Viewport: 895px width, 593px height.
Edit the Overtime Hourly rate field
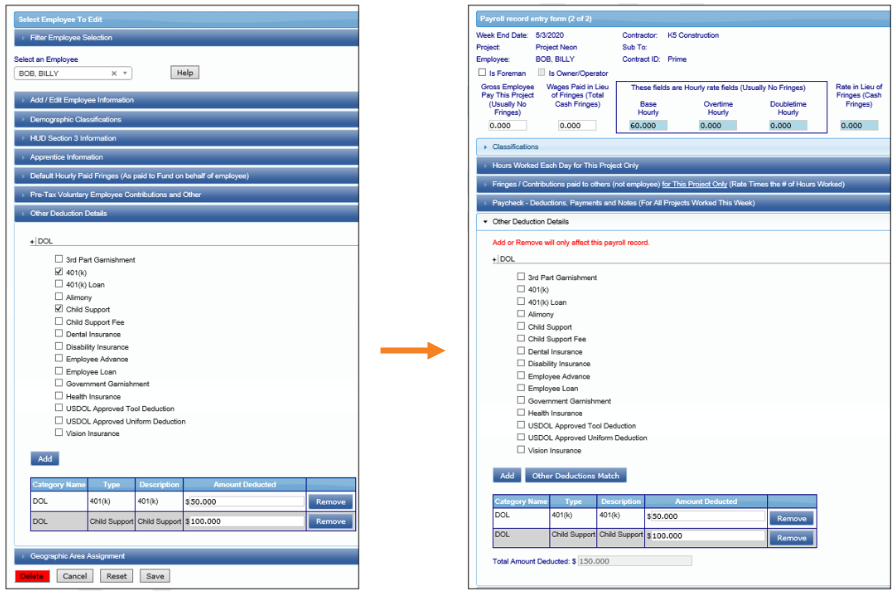(718, 126)
